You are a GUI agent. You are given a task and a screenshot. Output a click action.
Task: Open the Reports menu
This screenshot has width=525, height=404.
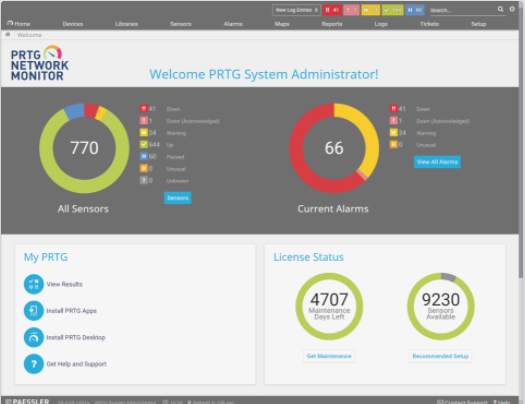click(332, 24)
